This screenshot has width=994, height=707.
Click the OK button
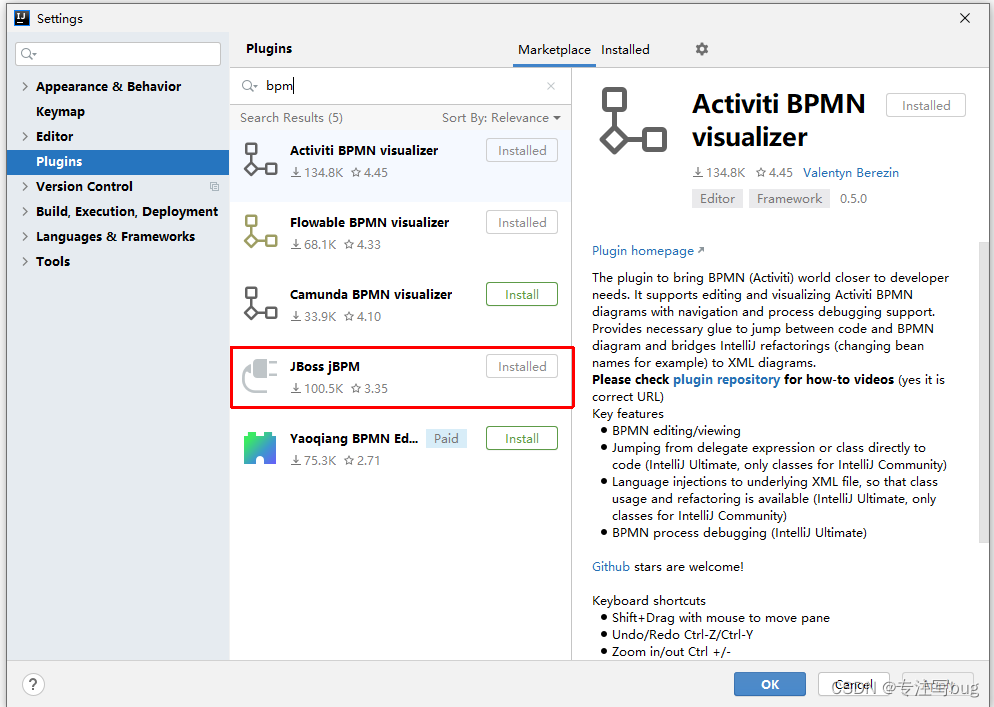[x=769, y=684]
